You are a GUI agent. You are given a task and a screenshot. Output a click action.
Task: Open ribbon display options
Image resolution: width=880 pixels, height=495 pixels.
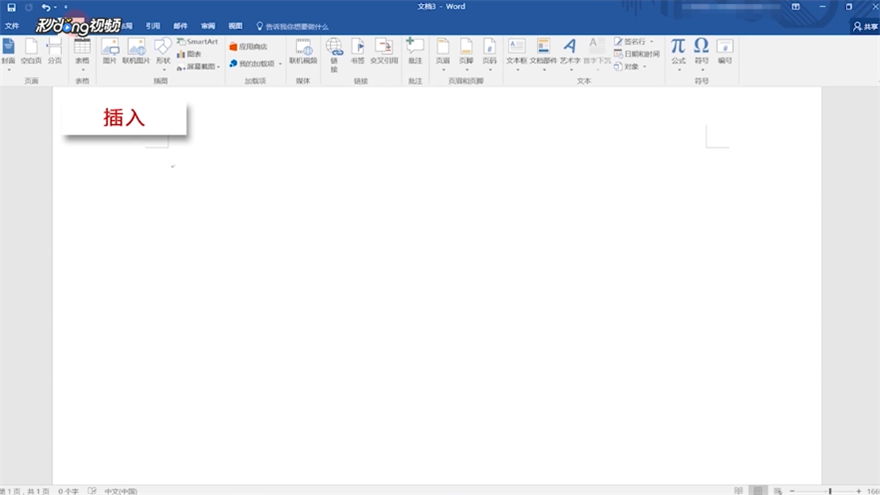(x=795, y=7)
